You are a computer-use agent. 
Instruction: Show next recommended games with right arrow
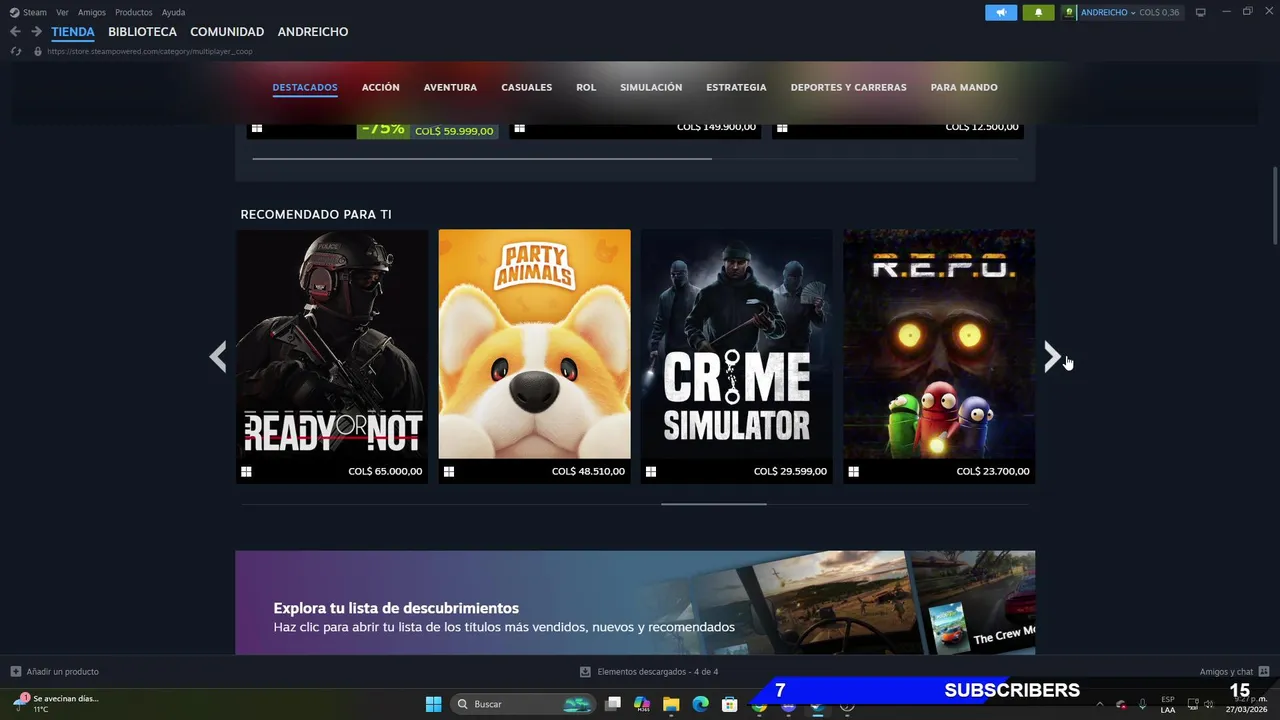[1051, 357]
